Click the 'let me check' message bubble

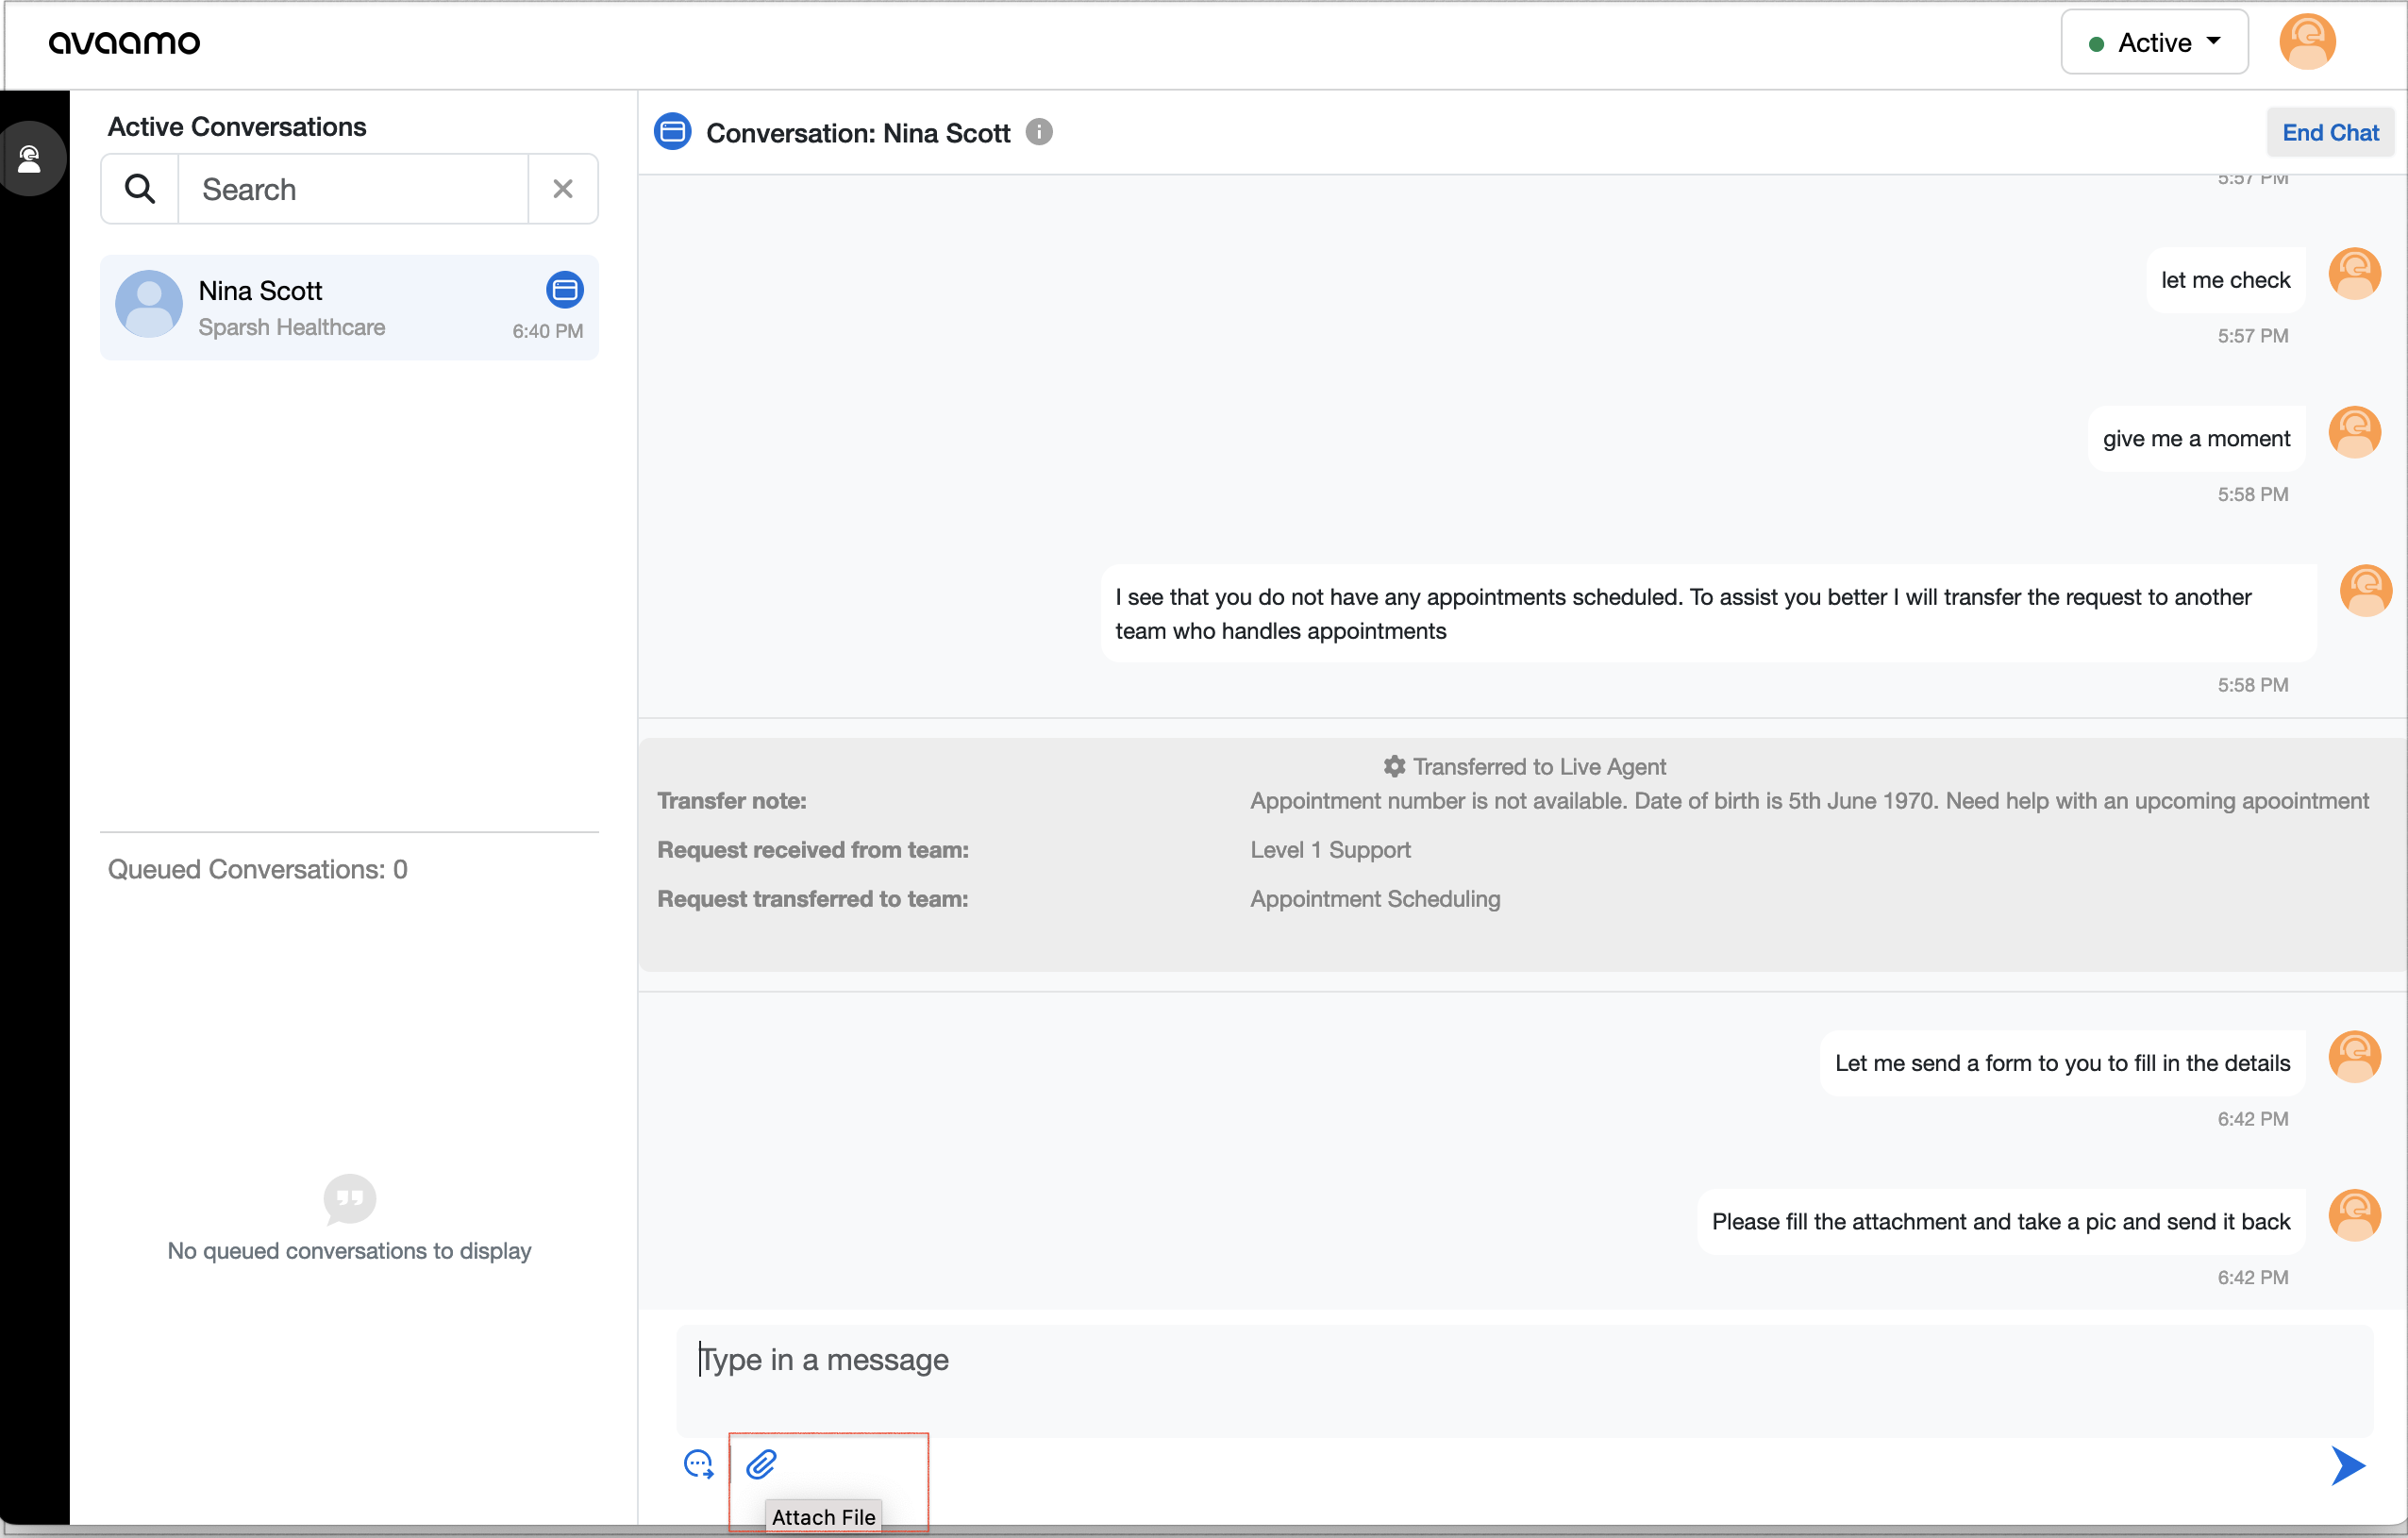pyautogui.click(x=2224, y=280)
